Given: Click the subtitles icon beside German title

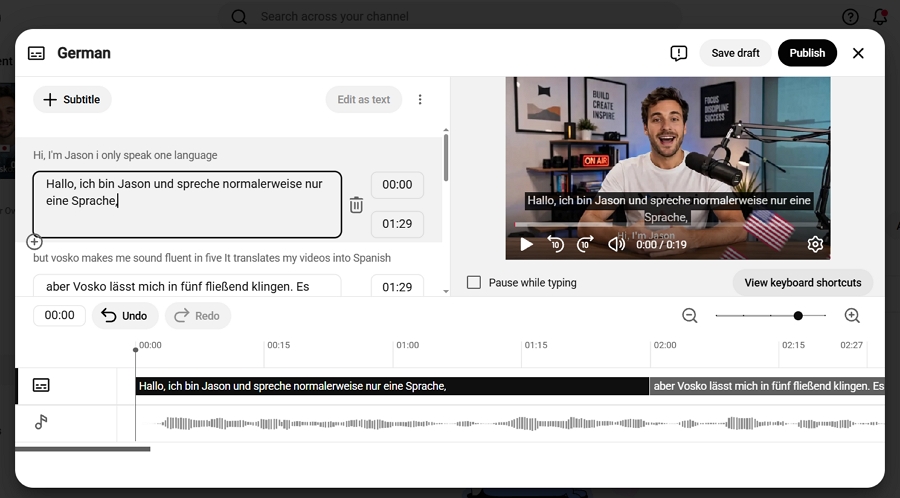Looking at the screenshot, I should click(36, 53).
